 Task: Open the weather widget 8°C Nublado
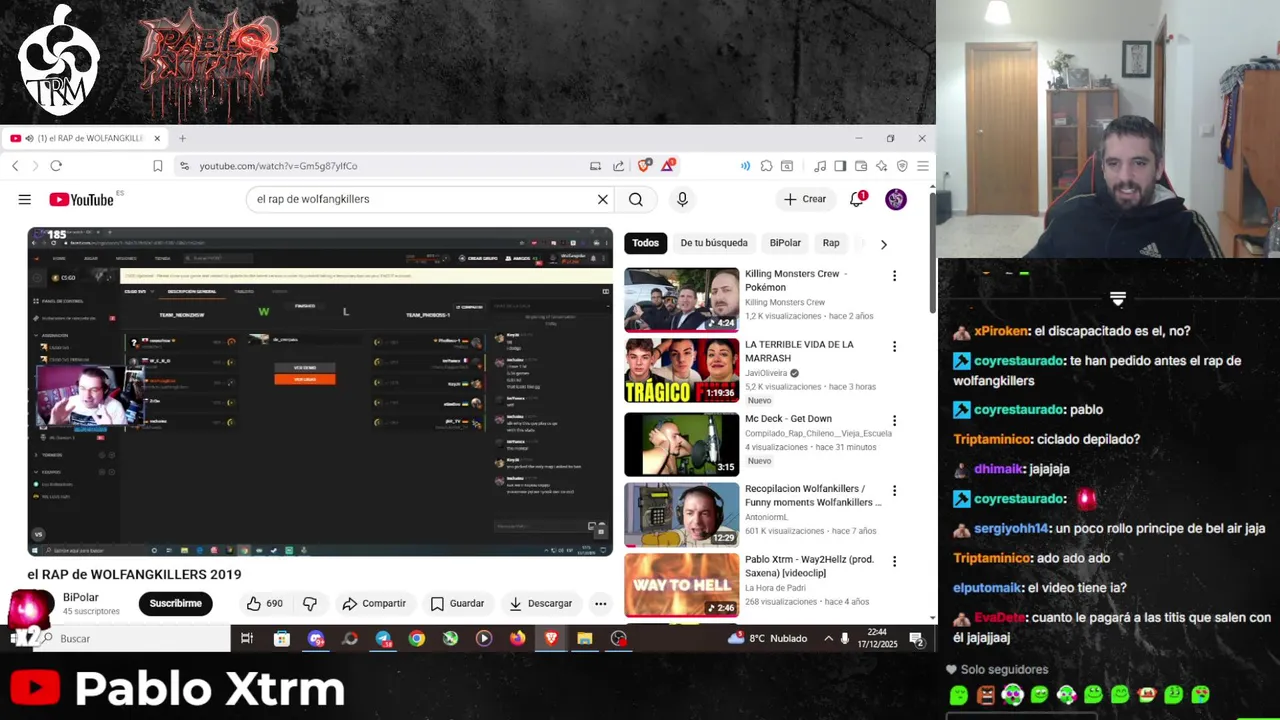pyautogui.click(x=768, y=638)
